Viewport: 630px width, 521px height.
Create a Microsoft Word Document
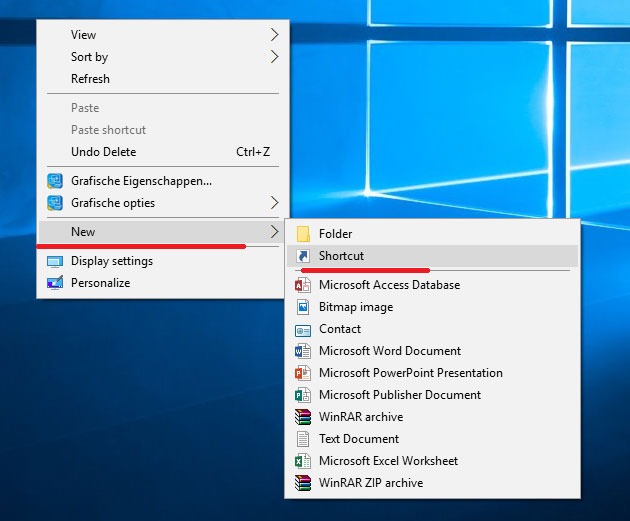point(432,351)
